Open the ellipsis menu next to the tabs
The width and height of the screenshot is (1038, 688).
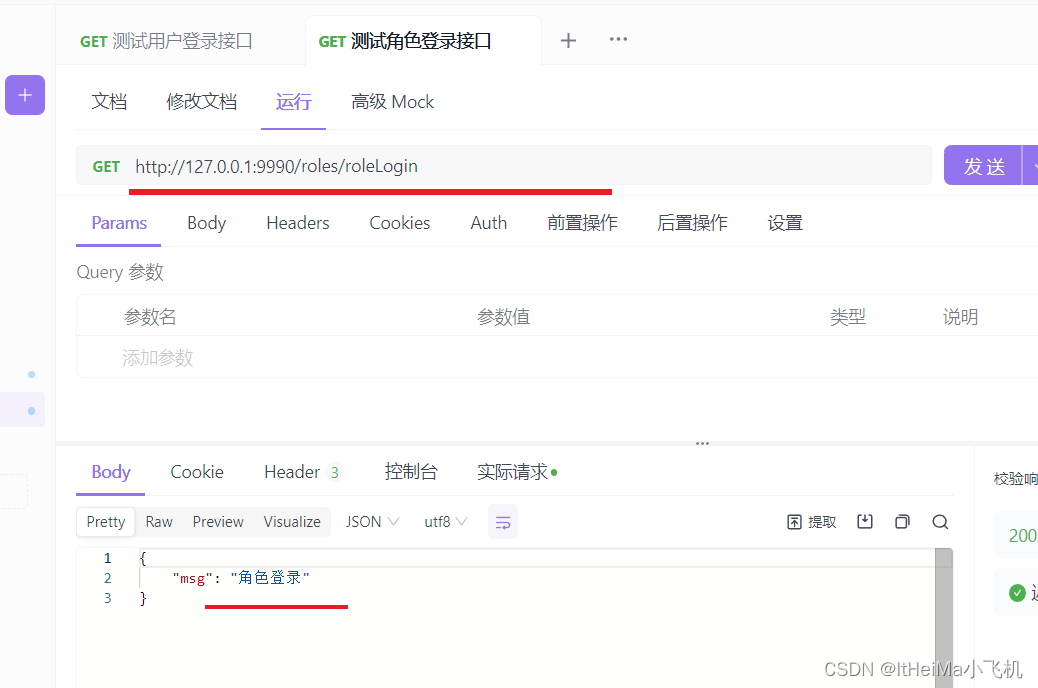[618, 40]
